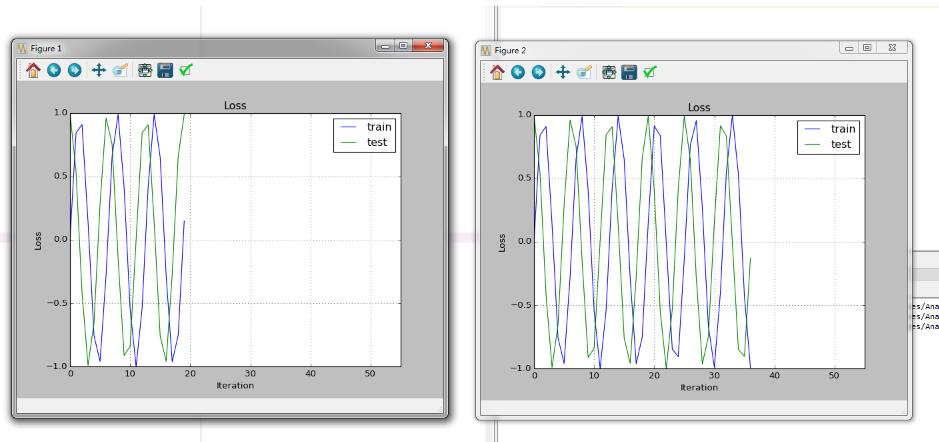Save Figure 1 using the floppy disk icon
The width and height of the screenshot is (939, 442).
165,71
